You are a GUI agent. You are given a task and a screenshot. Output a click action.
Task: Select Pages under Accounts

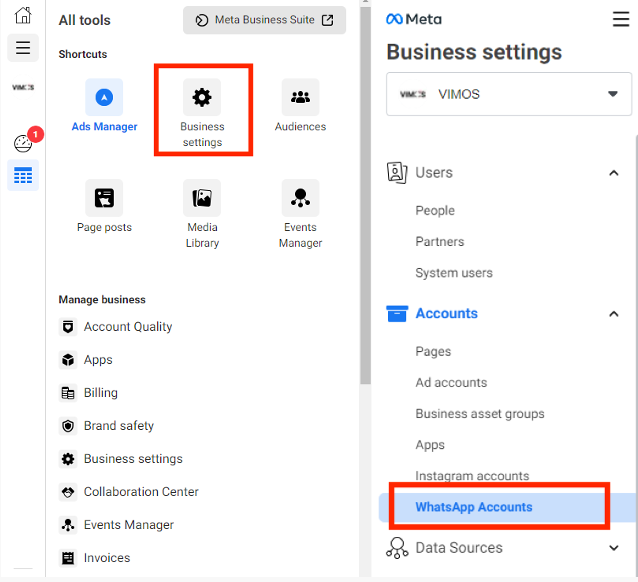pyautogui.click(x=433, y=352)
